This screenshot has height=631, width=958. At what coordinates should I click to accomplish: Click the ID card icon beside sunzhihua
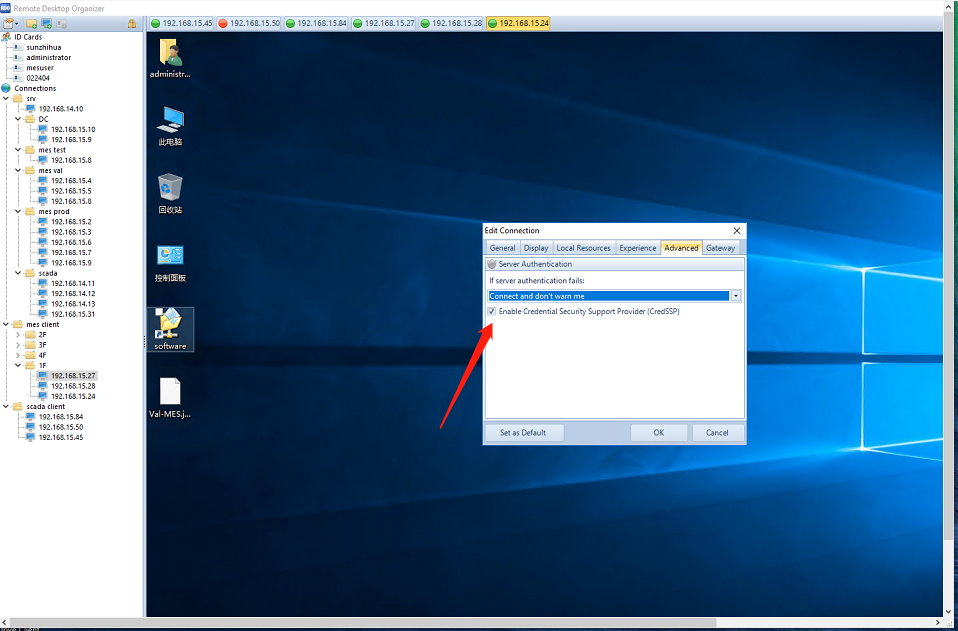coord(18,47)
